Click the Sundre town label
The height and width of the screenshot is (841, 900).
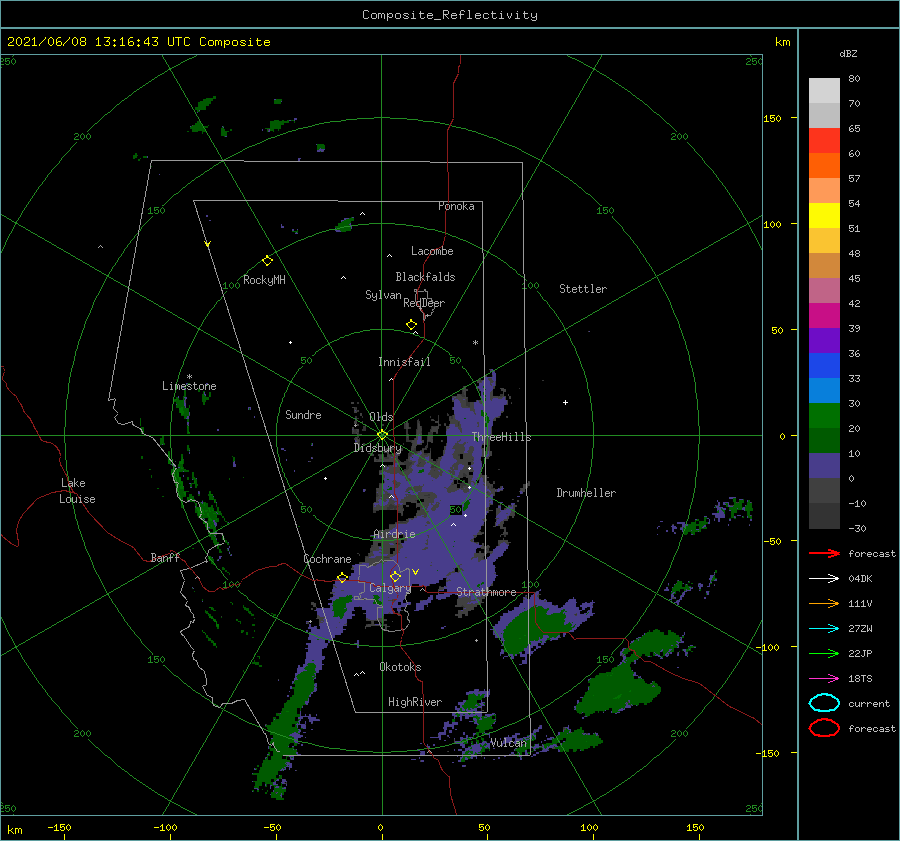[x=303, y=414]
